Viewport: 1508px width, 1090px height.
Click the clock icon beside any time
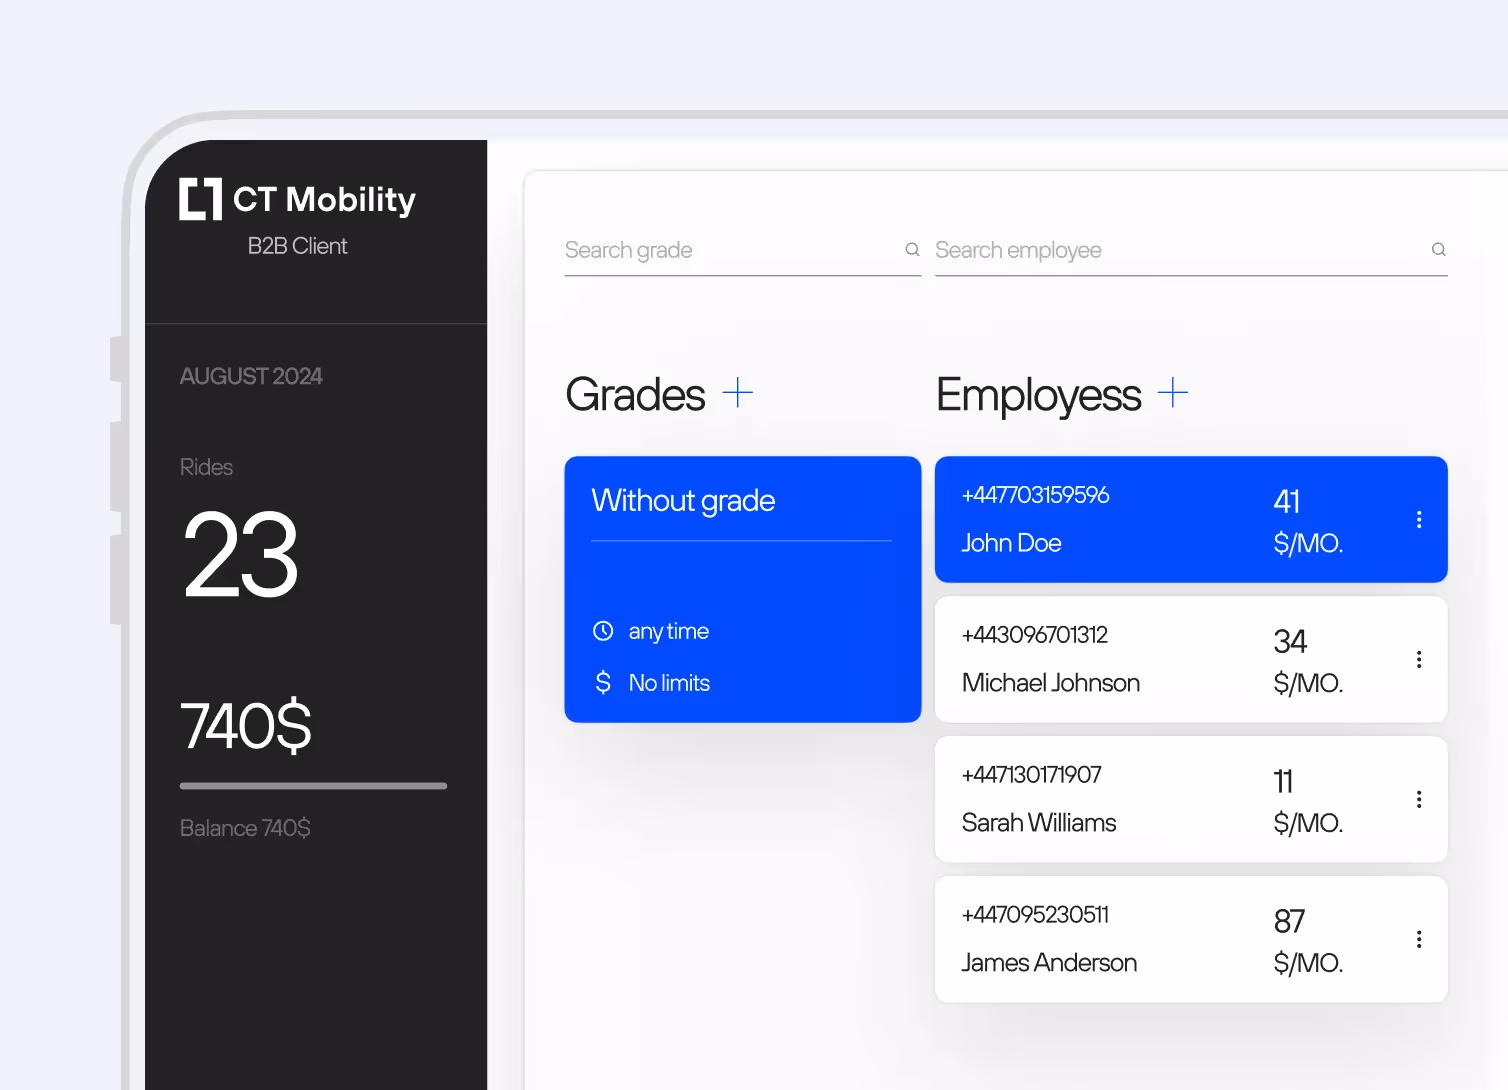point(603,631)
